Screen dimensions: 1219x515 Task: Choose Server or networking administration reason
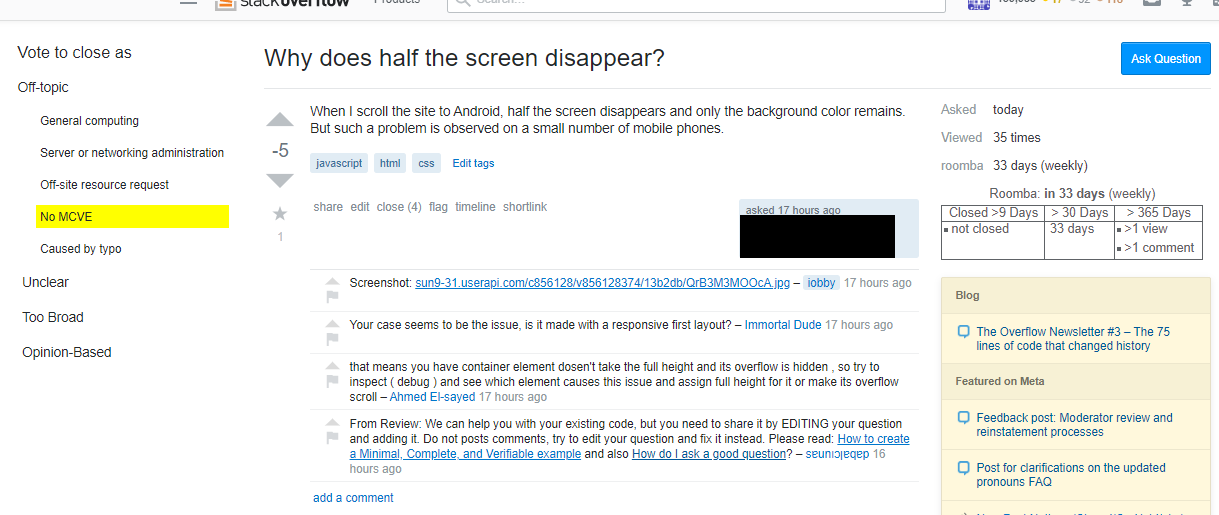(132, 153)
